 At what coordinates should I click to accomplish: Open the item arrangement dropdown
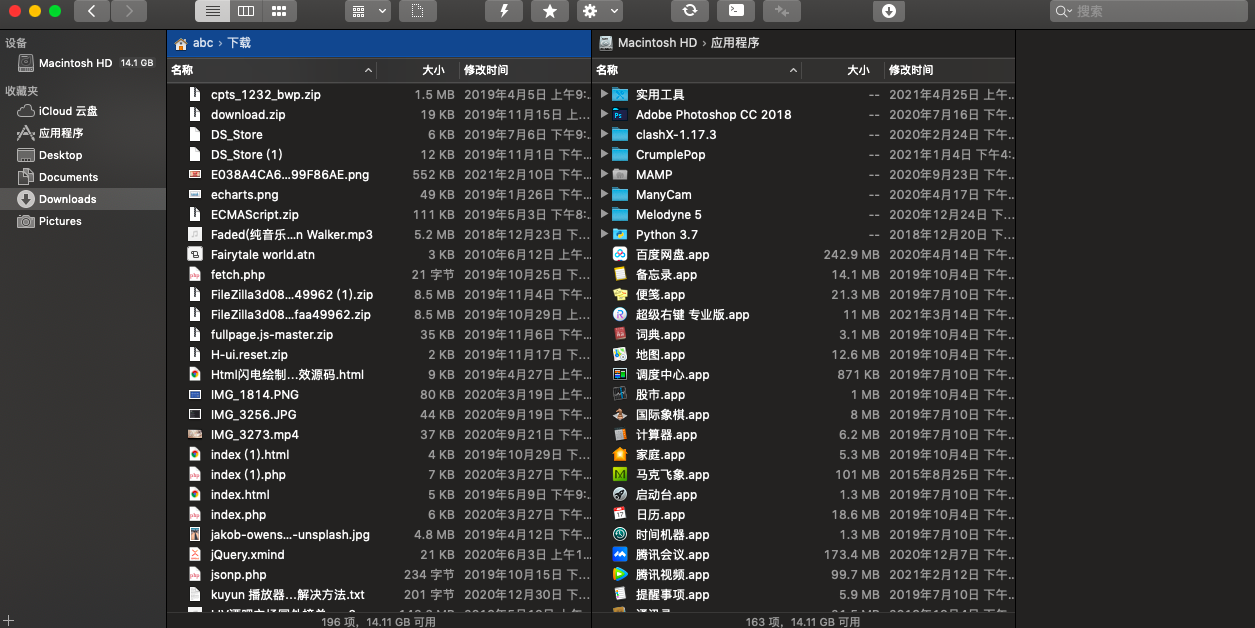pos(368,11)
